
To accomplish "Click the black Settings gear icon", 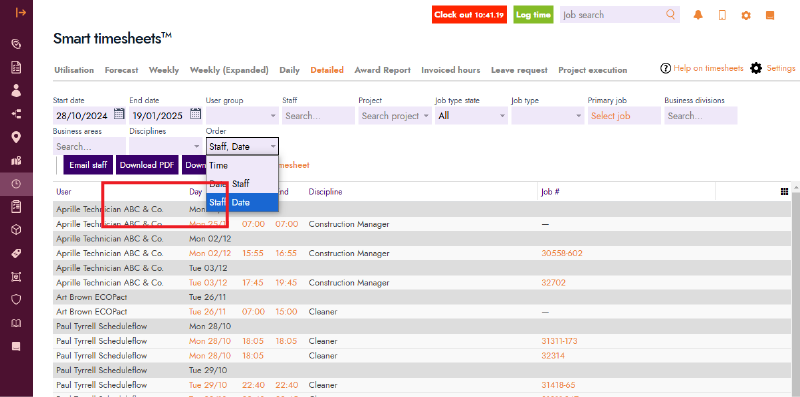I will point(756,68).
